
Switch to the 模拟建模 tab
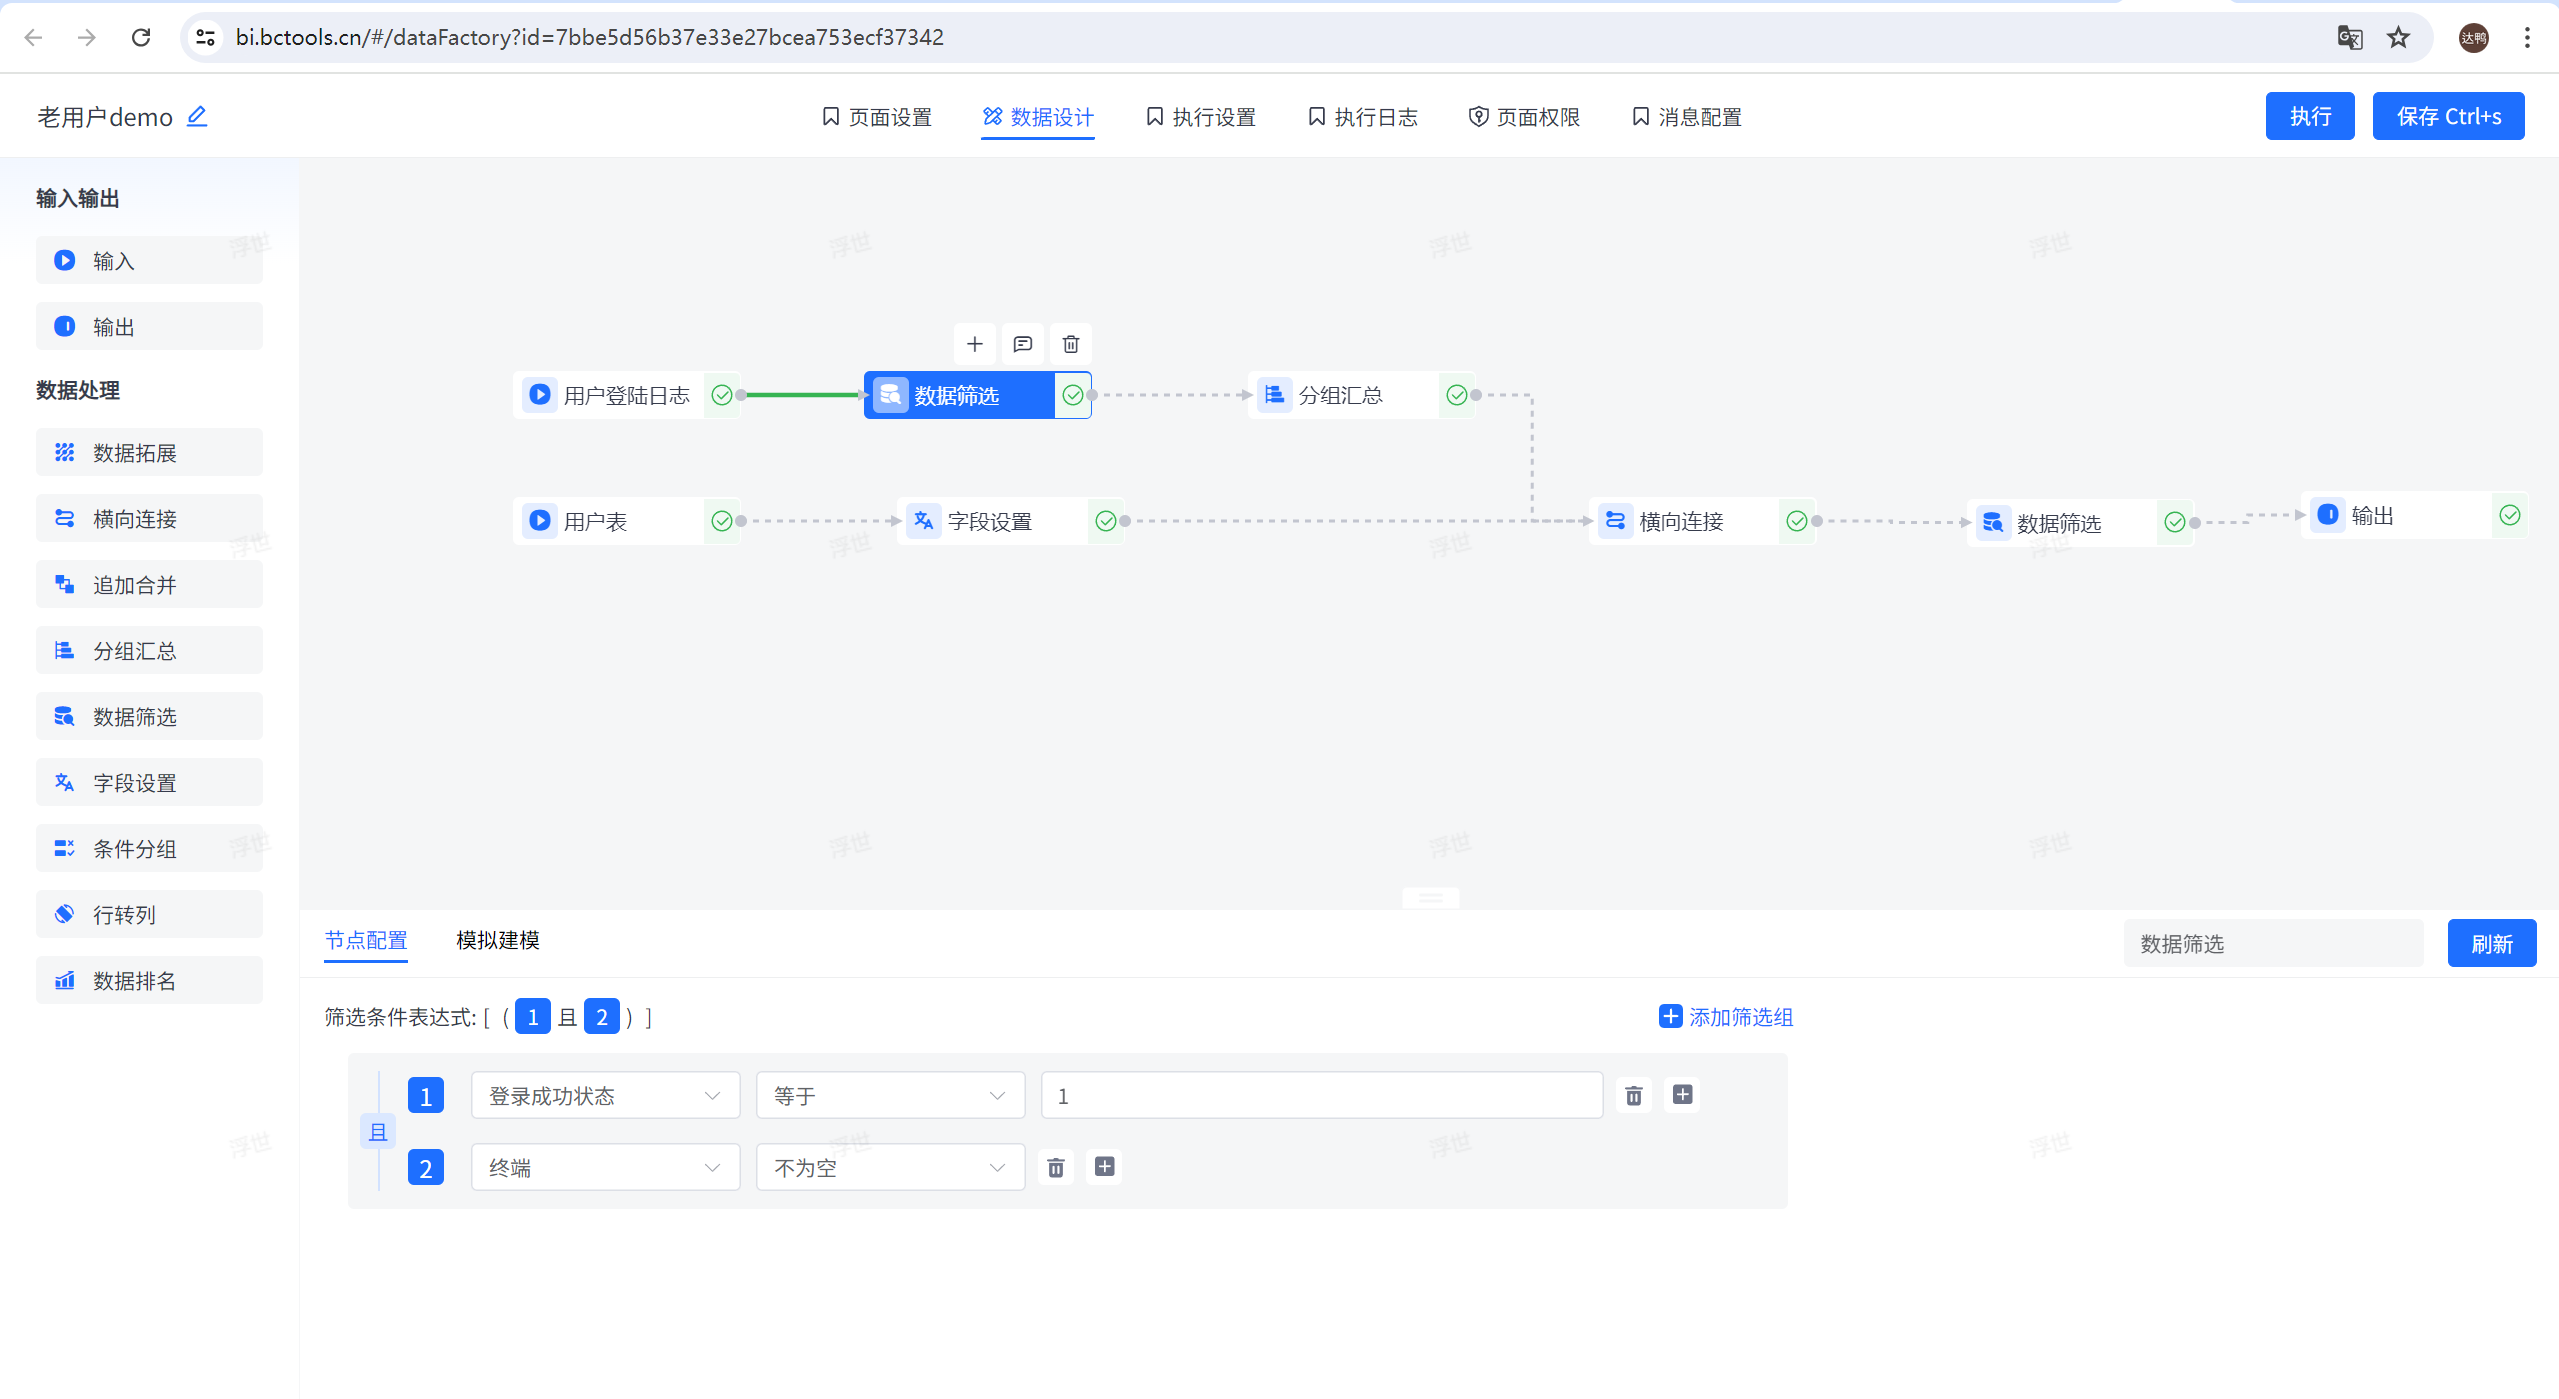[497, 940]
